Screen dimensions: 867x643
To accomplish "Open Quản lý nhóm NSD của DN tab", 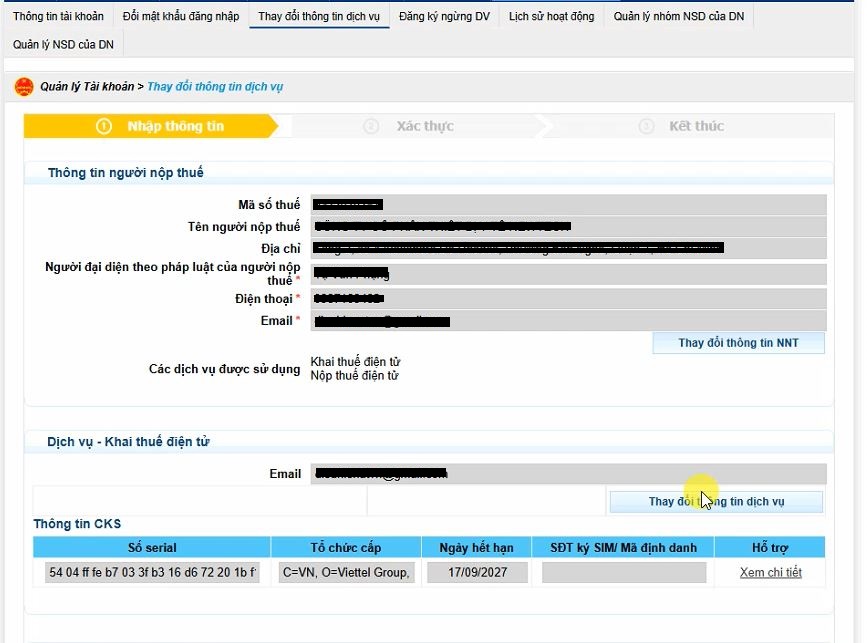I will click(x=678, y=17).
